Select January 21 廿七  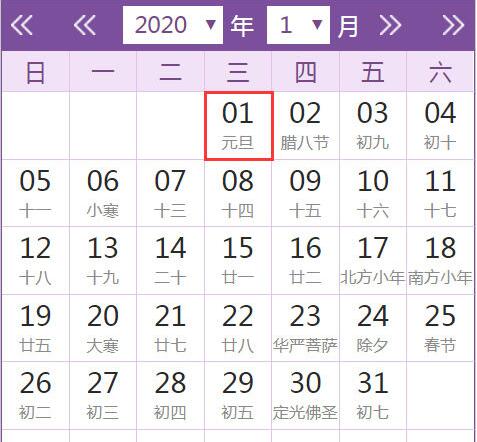click(170, 328)
